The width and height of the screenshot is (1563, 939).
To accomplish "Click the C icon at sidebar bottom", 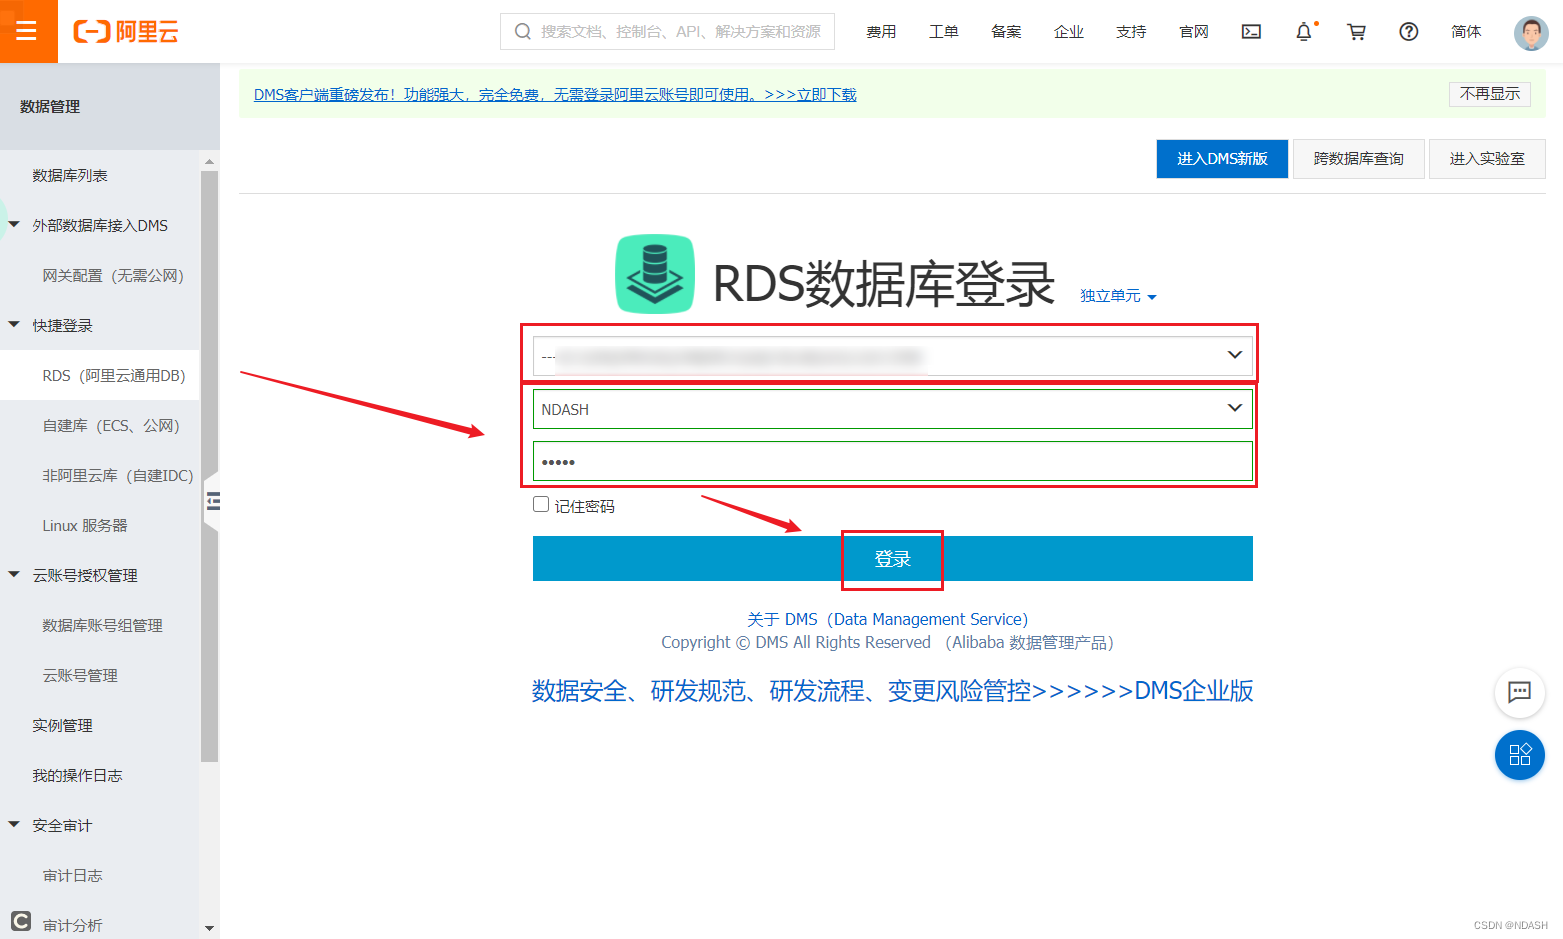I will coord(21,920).
